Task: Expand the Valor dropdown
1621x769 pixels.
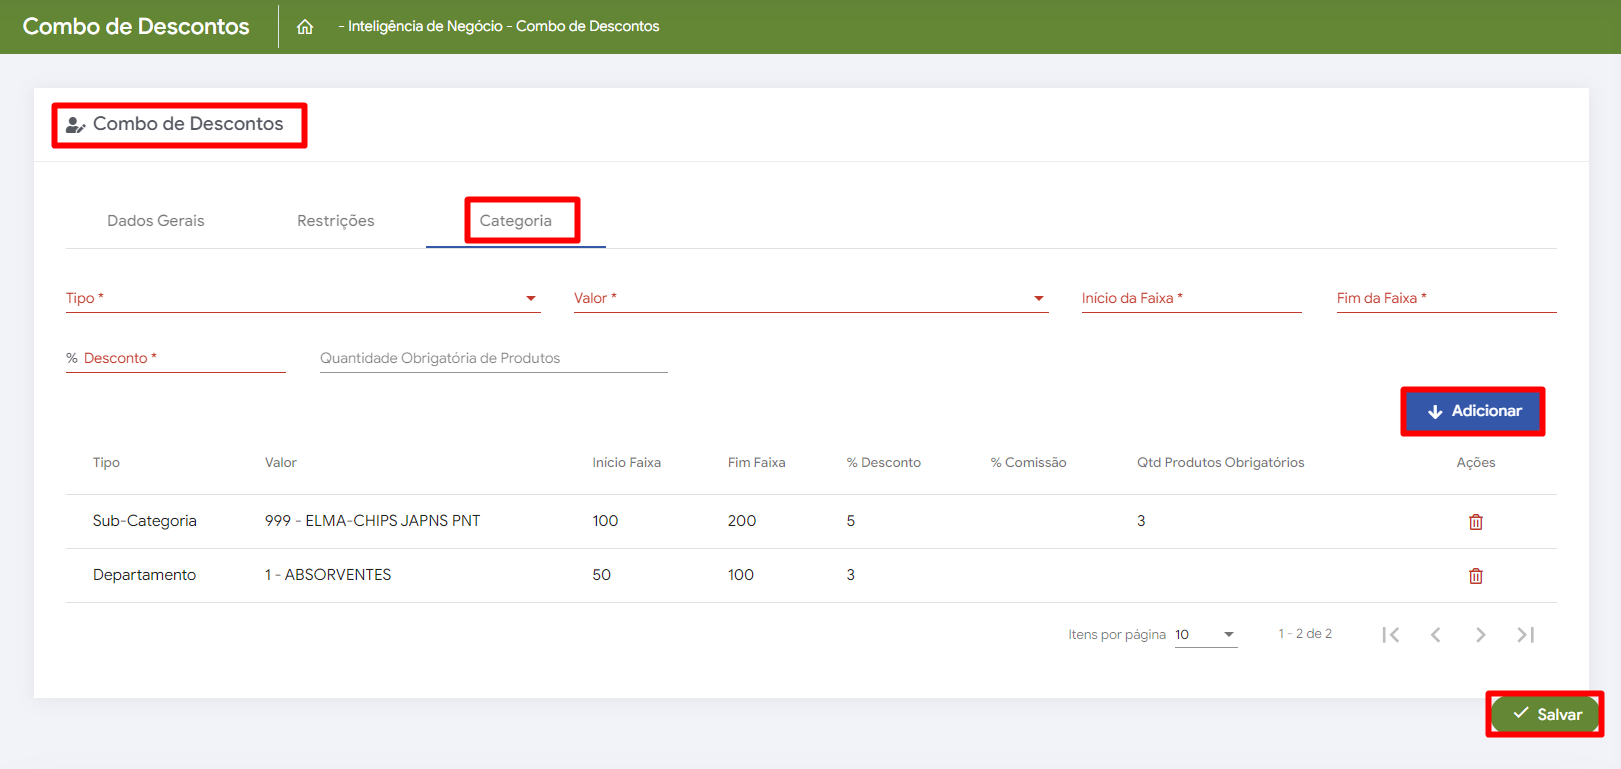Action: tap(810, 298)
